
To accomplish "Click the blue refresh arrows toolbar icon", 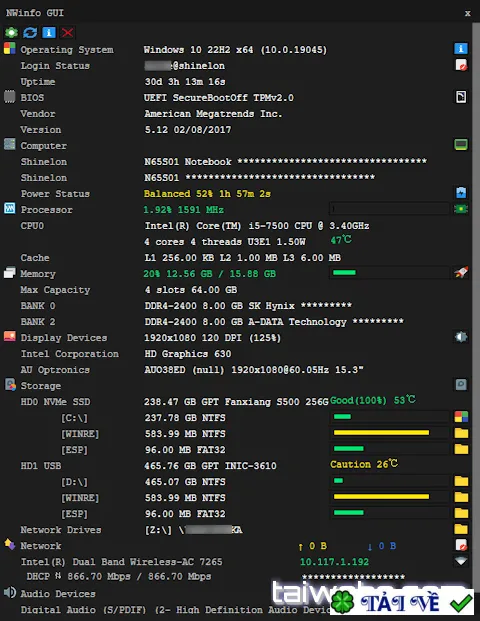I will click(x=30, y=32).
